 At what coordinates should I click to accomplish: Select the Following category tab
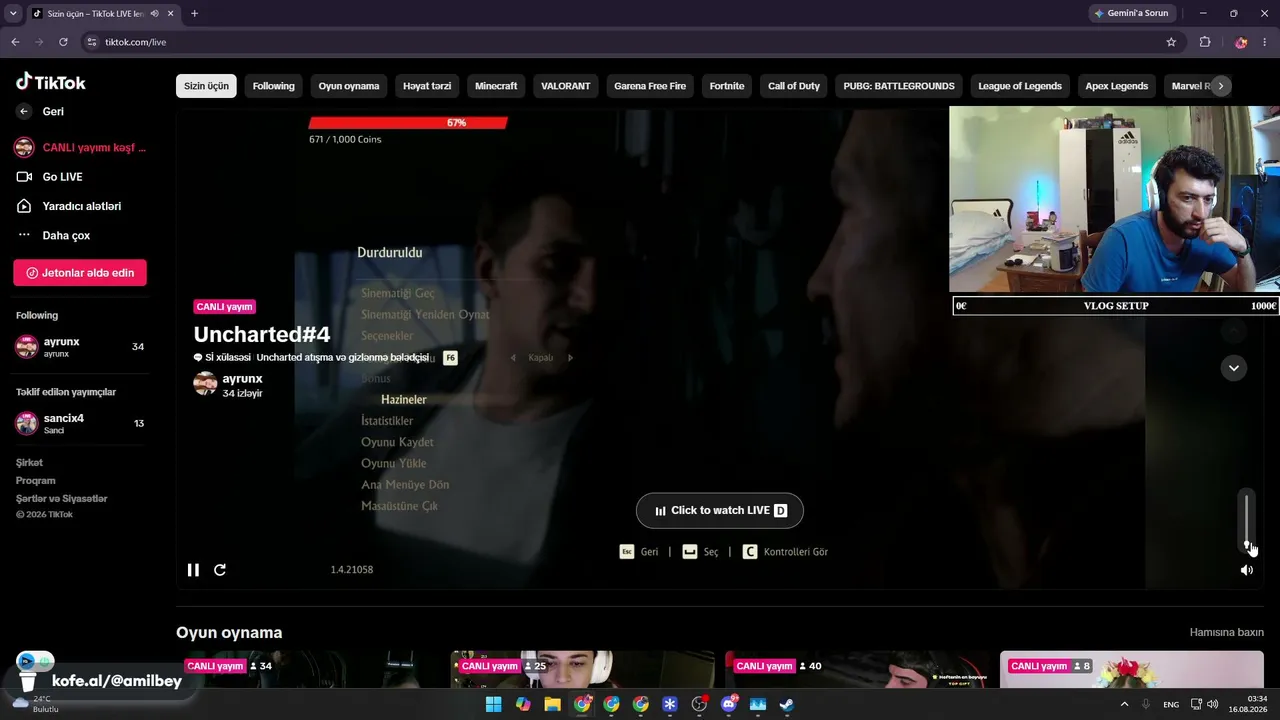coord(273,86)
